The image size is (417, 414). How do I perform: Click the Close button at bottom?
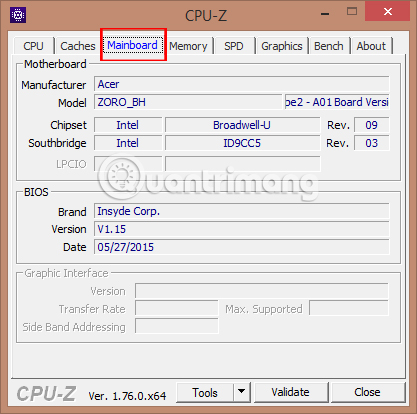pos(368,392)
